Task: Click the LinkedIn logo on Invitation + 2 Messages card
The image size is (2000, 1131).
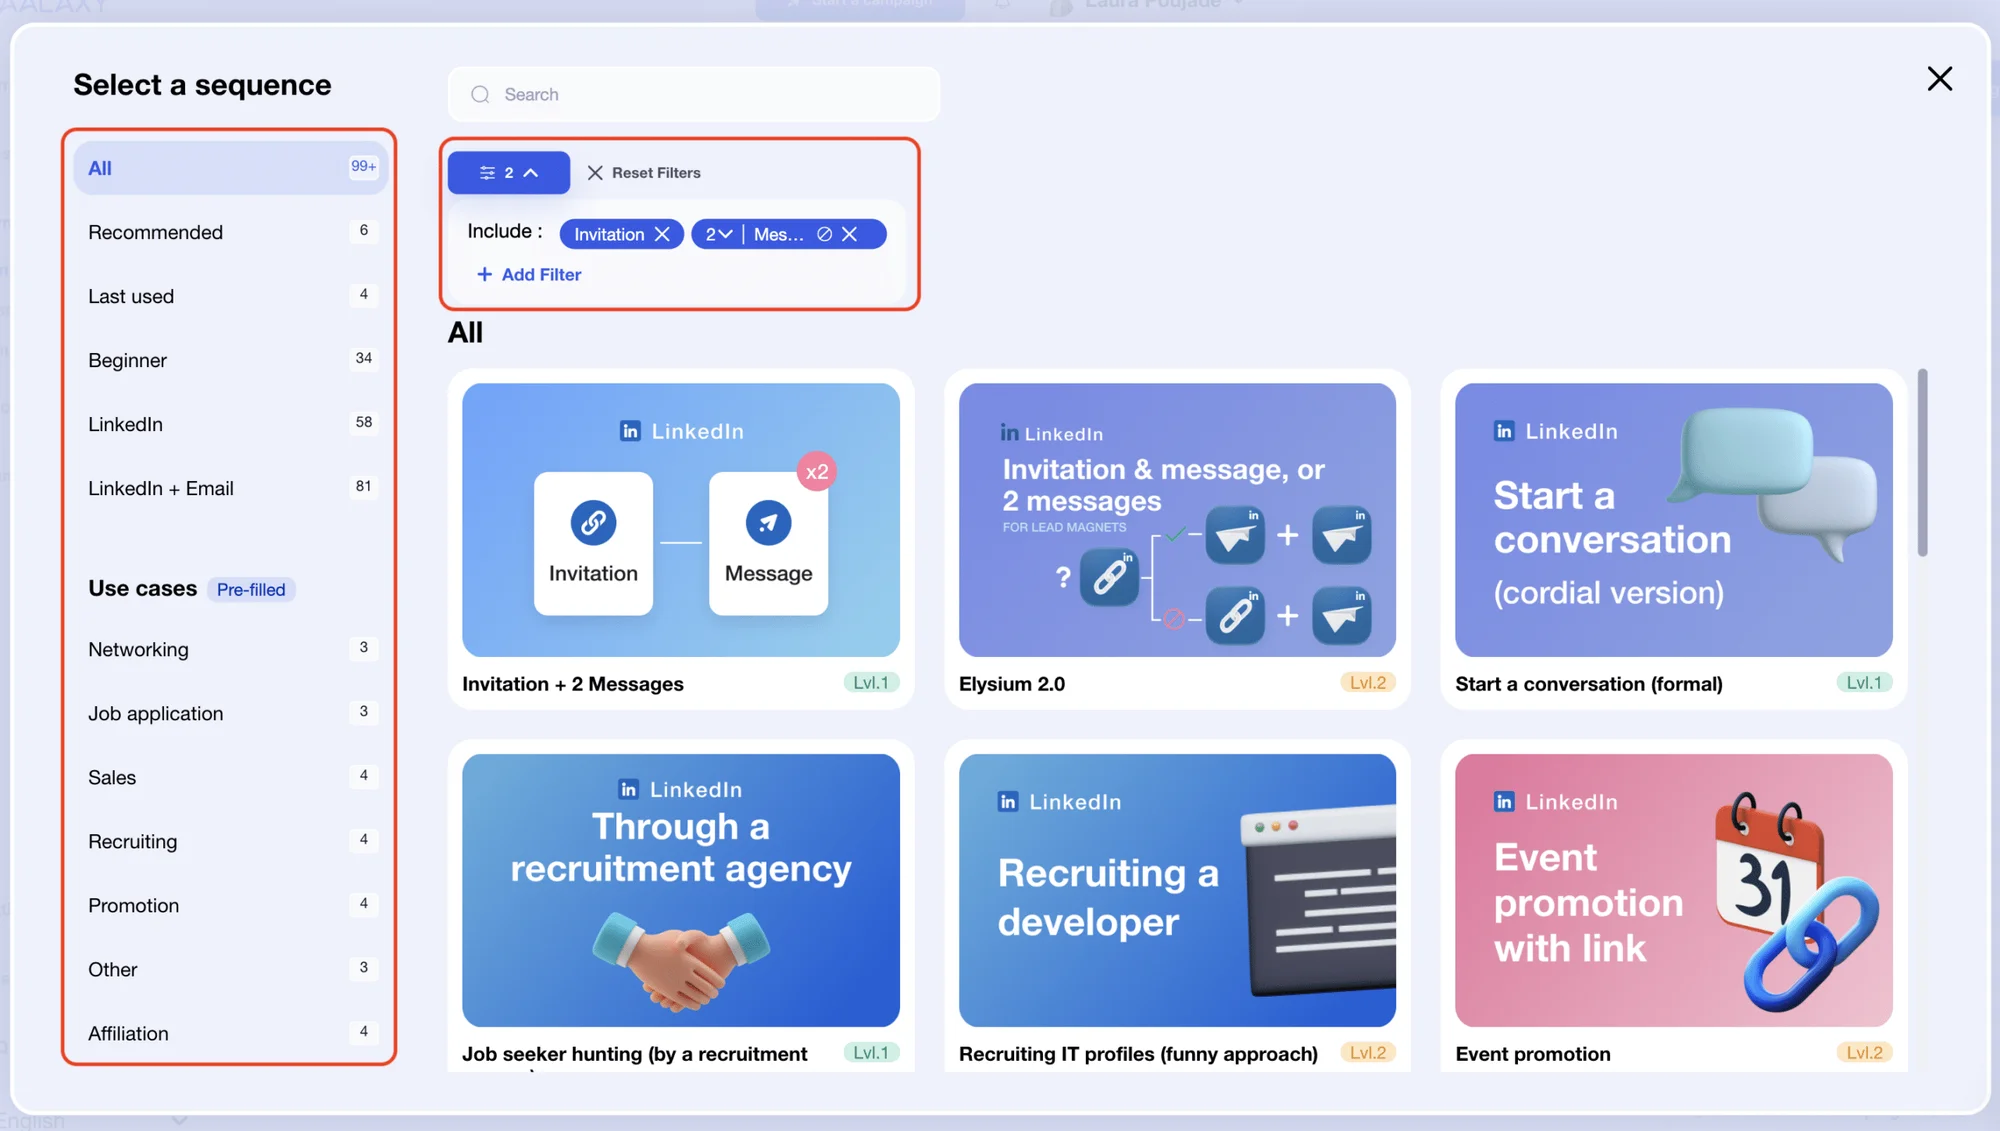Action: coord(630,431)
